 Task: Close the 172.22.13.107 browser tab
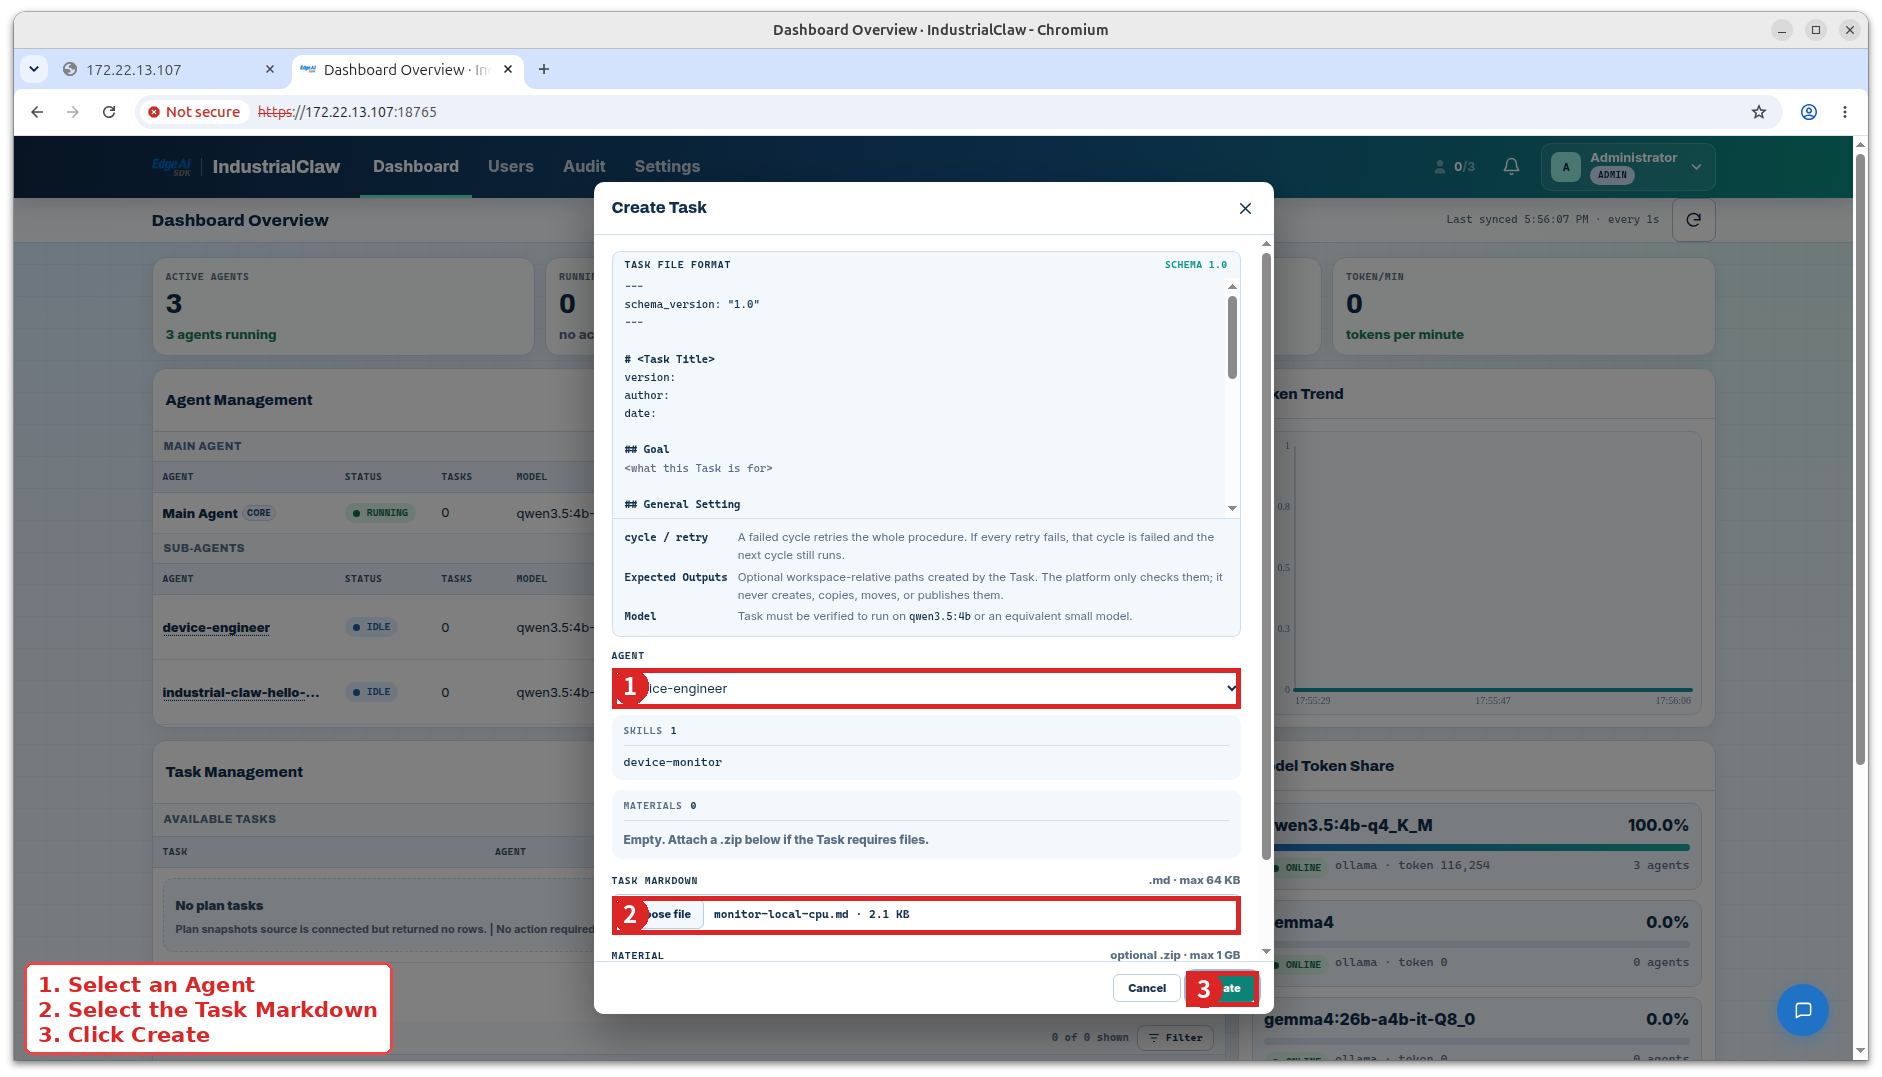click(x=270, y=69)
